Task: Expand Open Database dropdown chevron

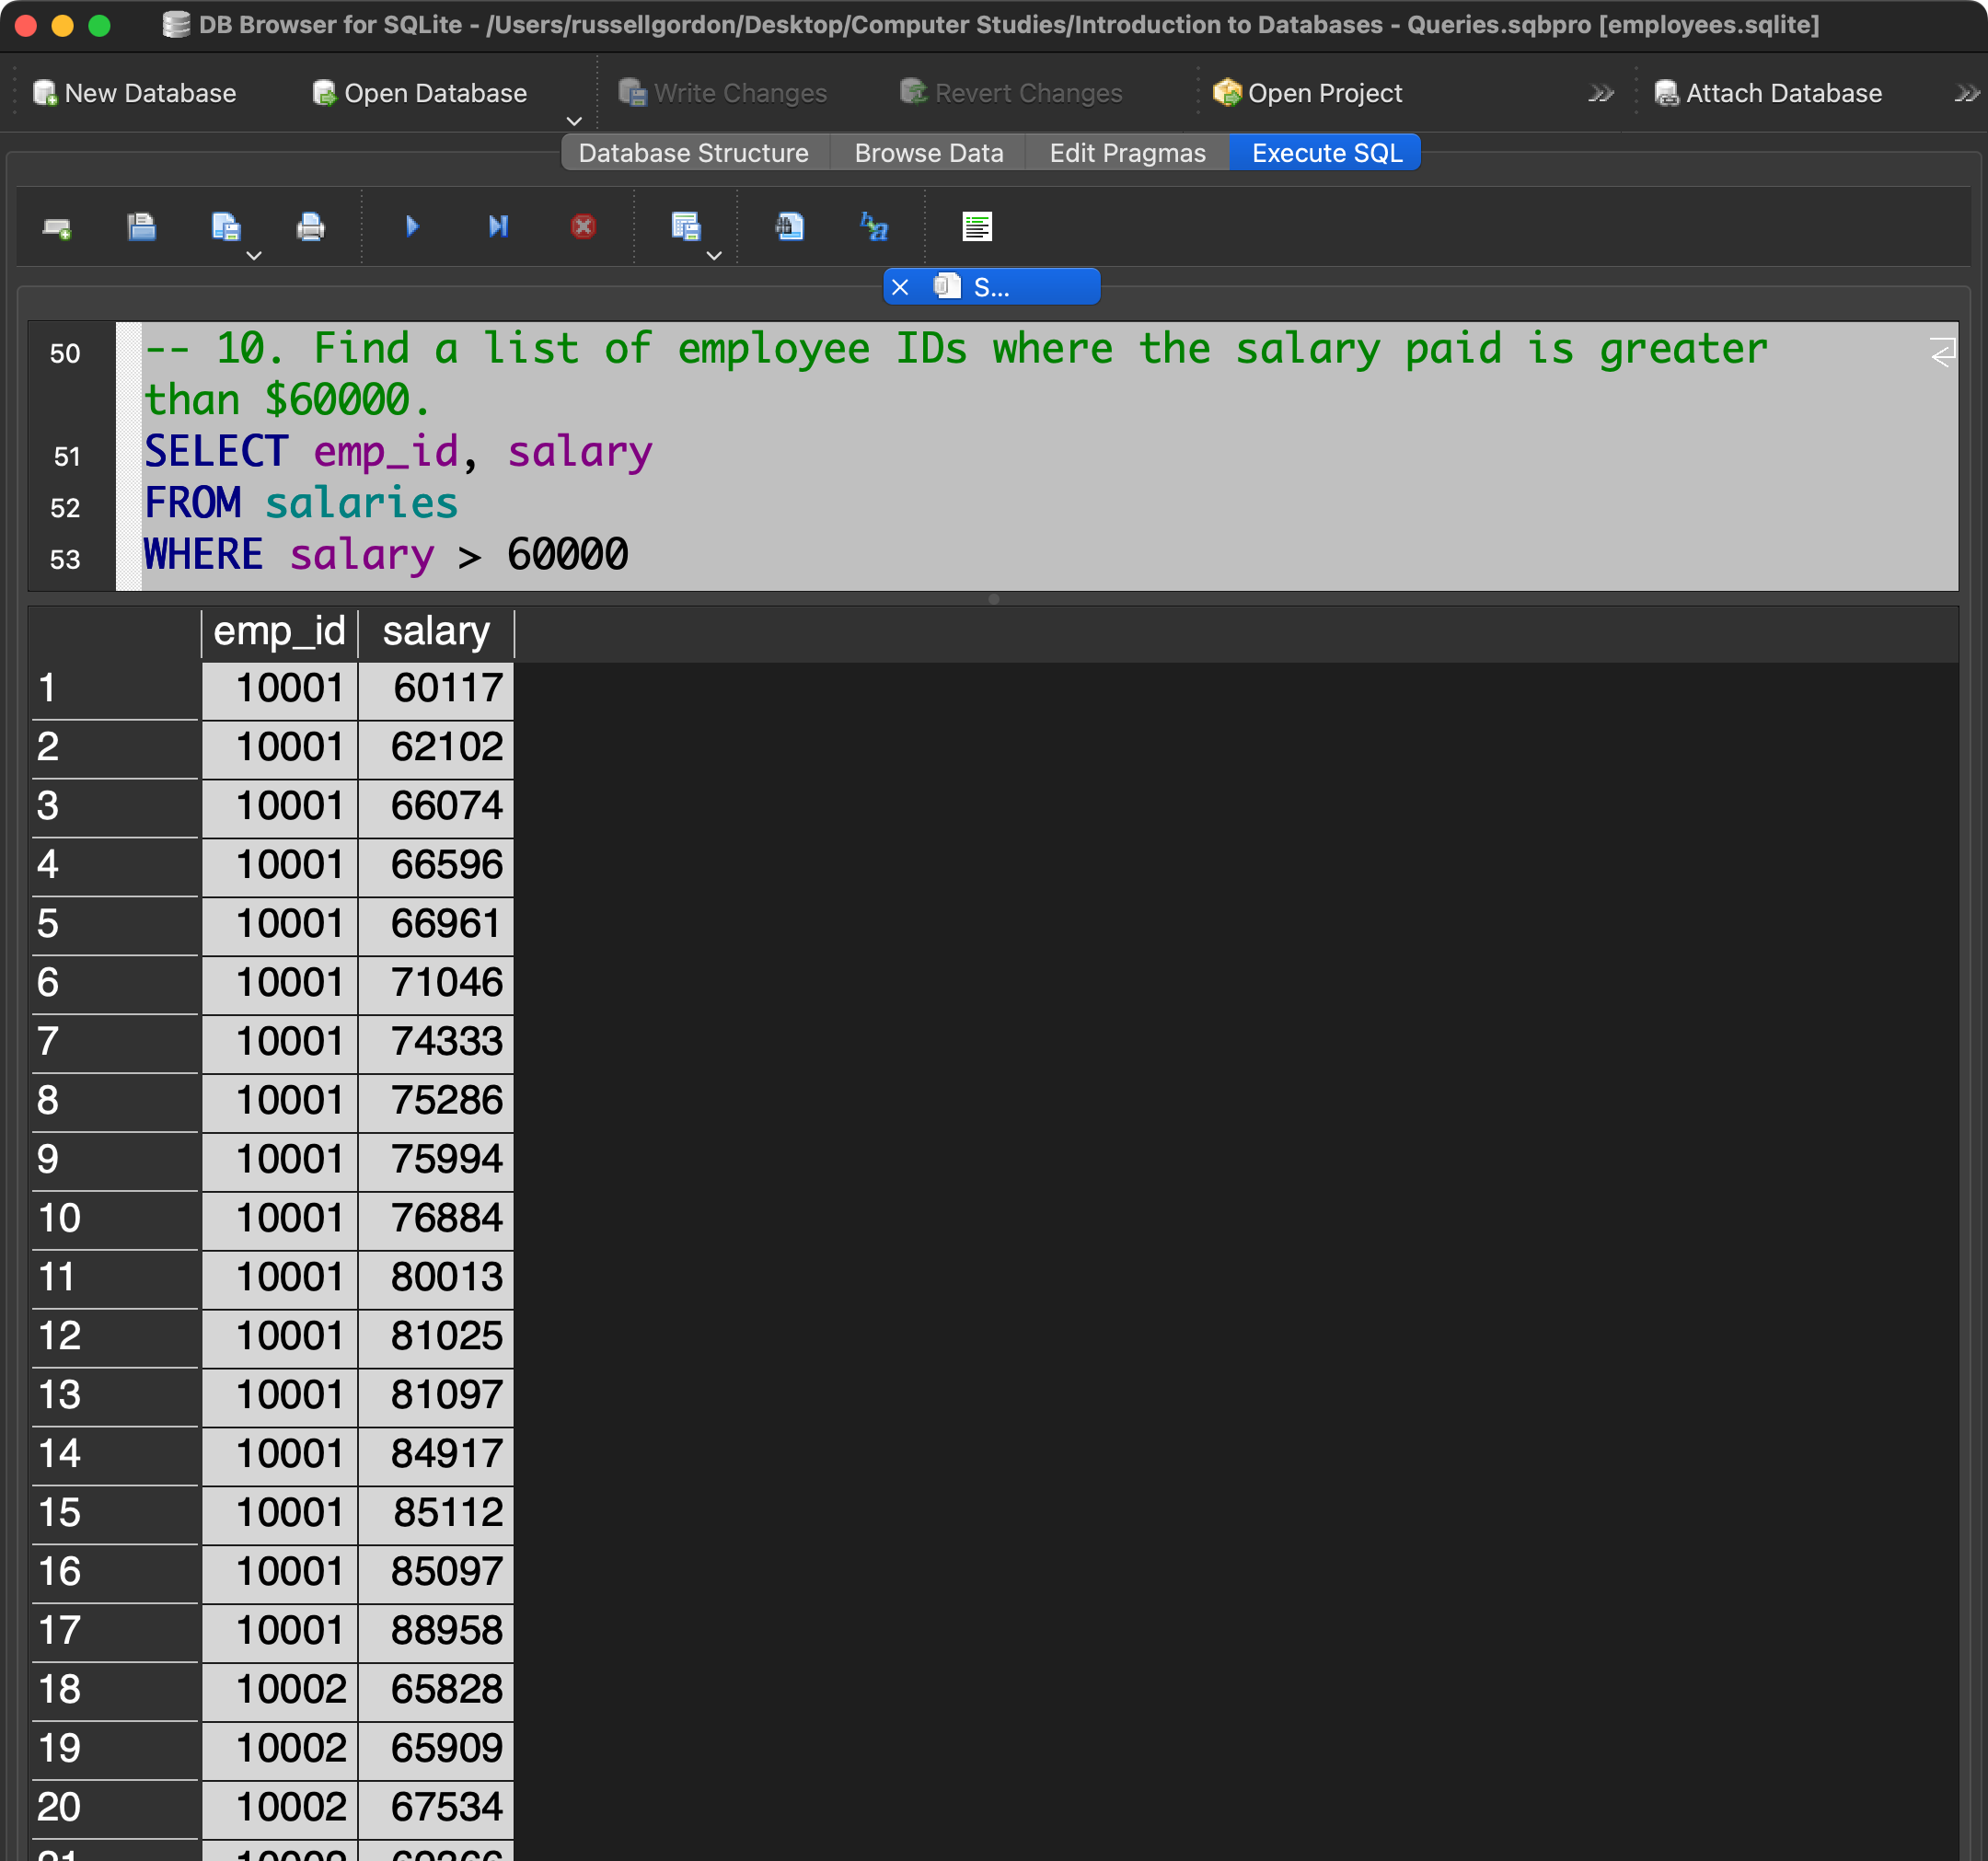Action: click(574, 121)
